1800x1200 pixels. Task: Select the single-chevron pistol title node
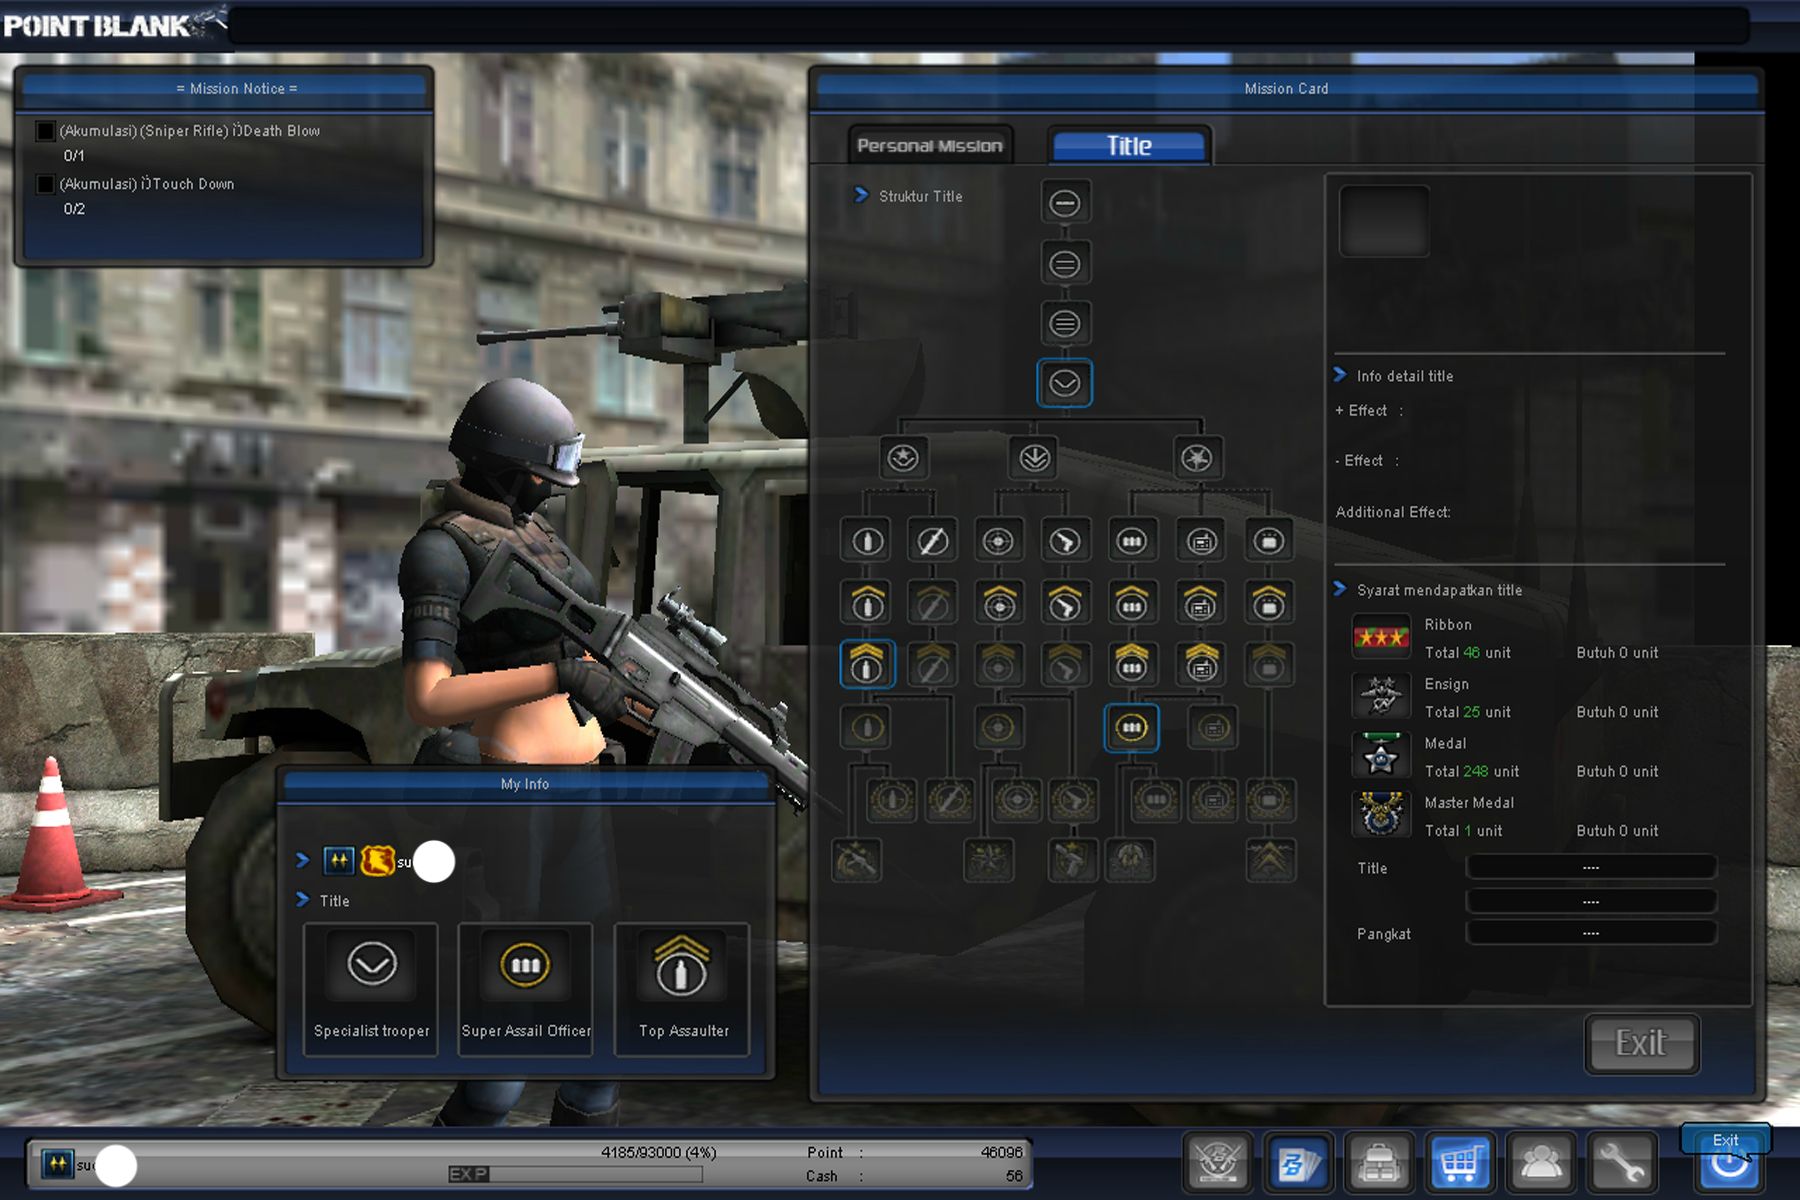tap(1064, 602)
